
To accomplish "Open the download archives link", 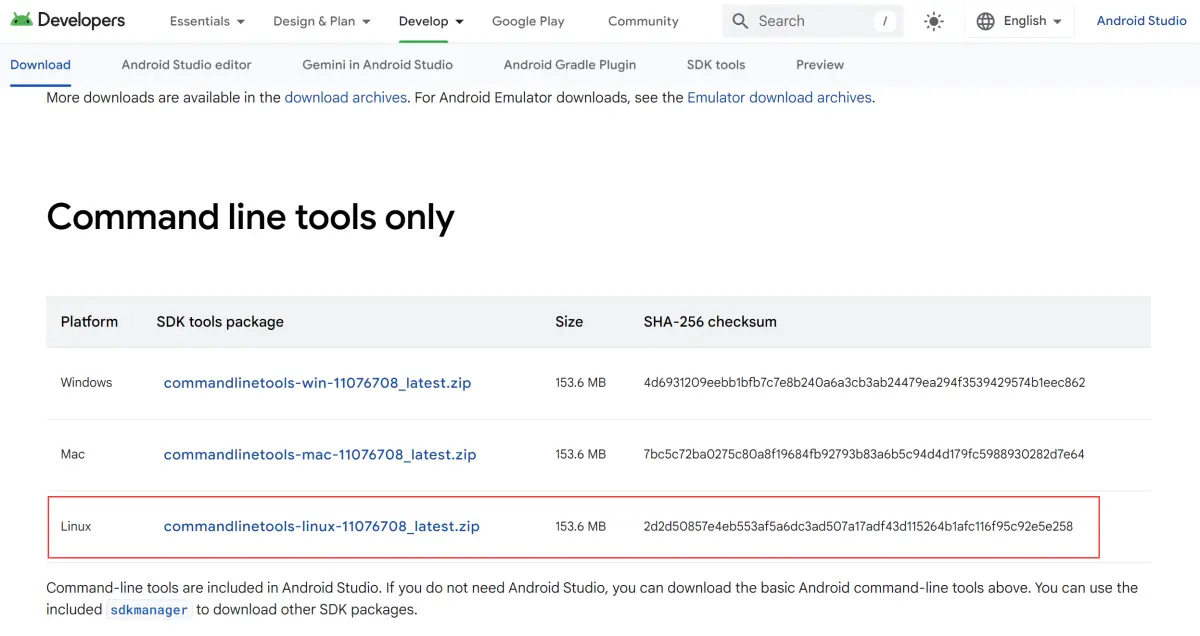I will 346,98.
